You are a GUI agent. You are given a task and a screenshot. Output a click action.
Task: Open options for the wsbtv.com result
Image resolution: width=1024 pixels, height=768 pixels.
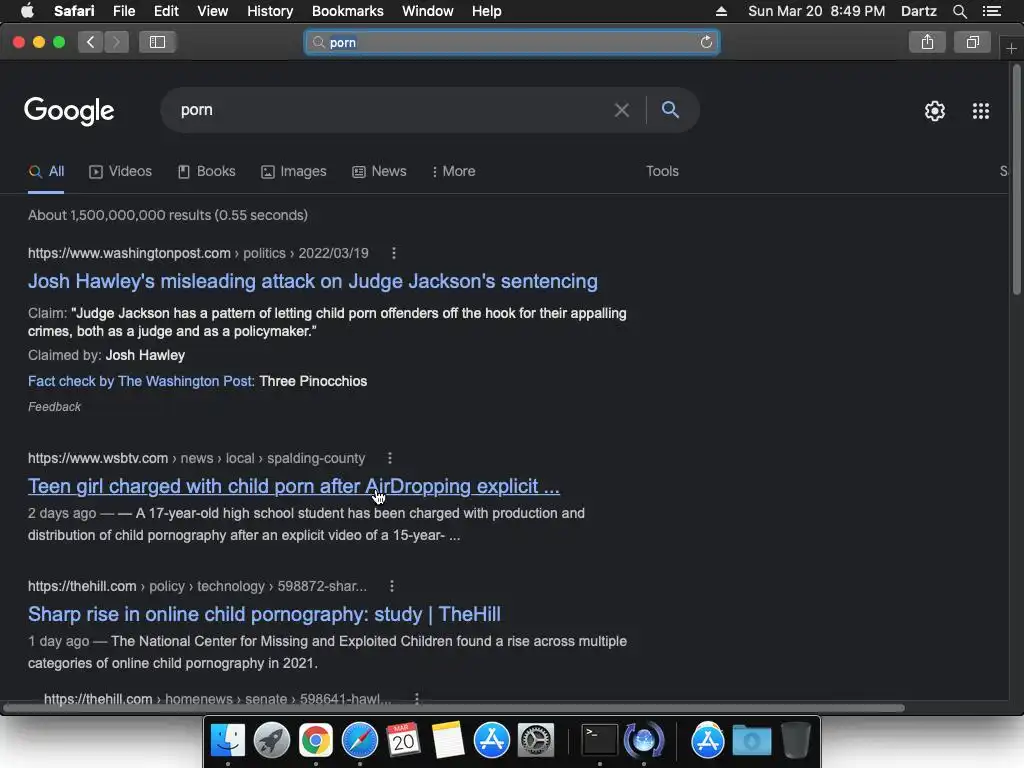390,458
